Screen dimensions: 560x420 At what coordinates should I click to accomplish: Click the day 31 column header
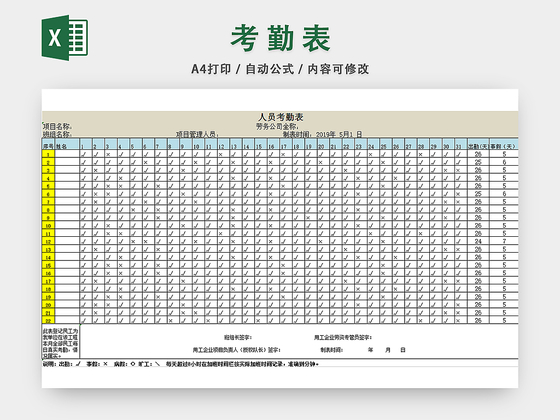coord(461,144)
